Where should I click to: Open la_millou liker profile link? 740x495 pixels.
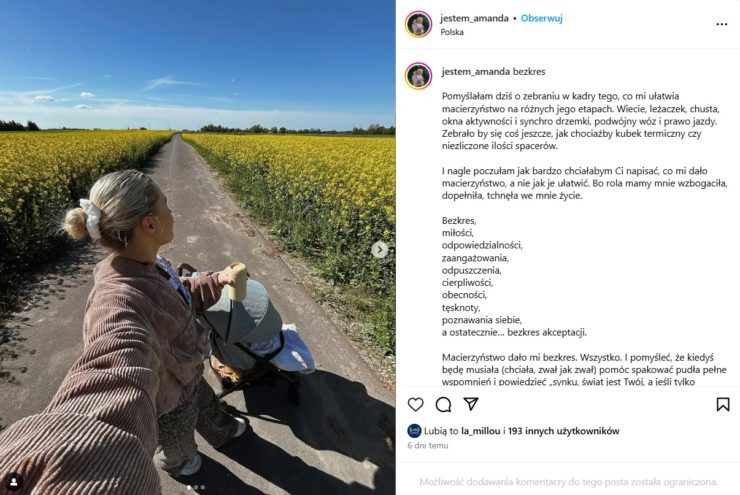480,431
